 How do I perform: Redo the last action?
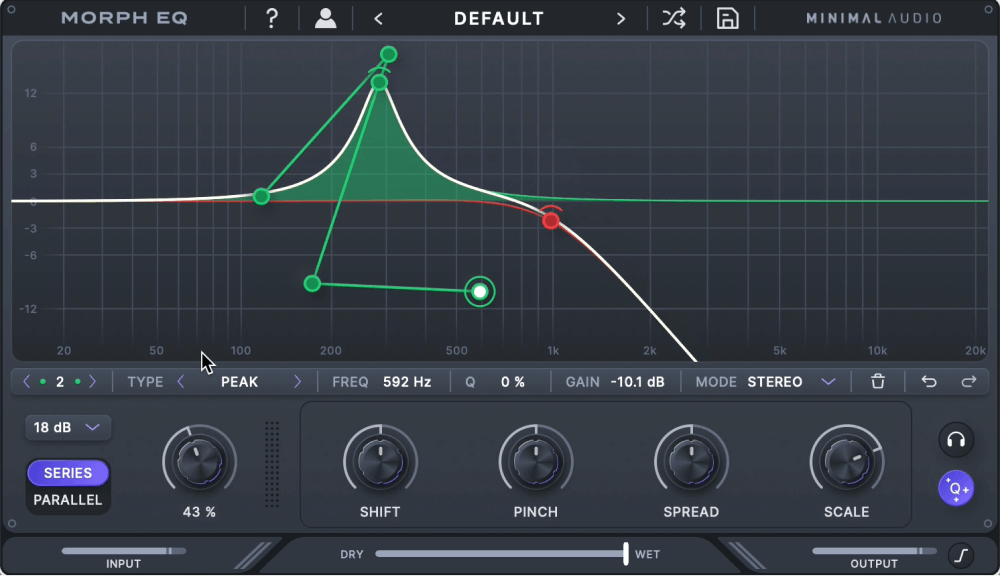969,381
